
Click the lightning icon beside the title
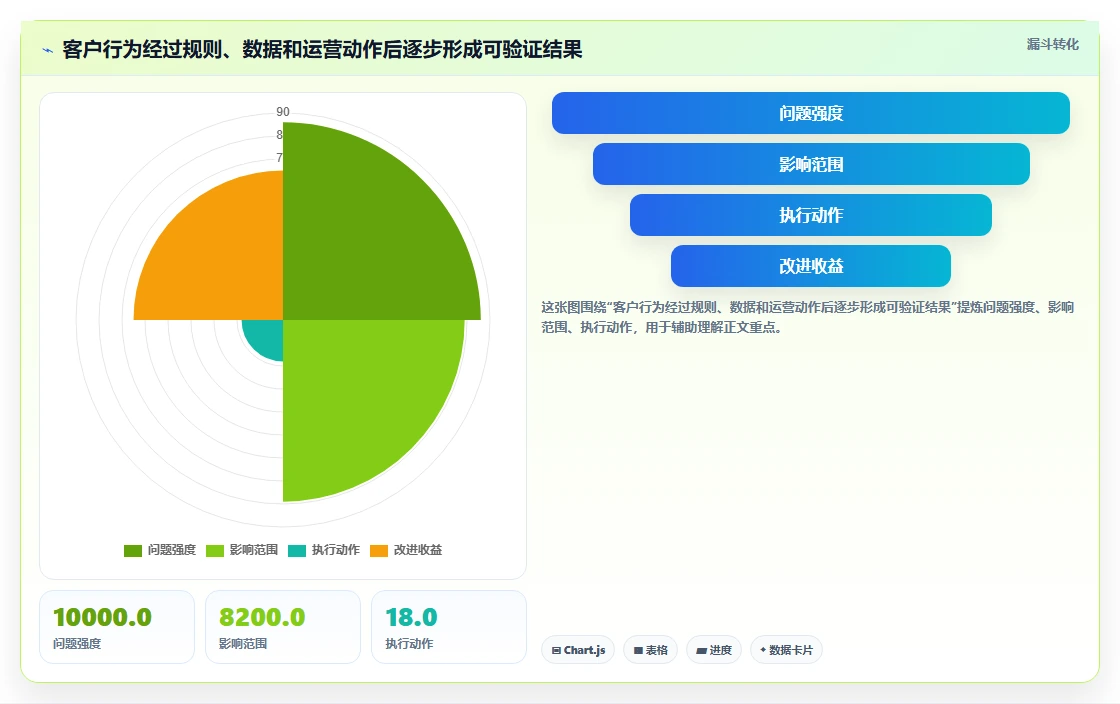(x=48, y=50)
